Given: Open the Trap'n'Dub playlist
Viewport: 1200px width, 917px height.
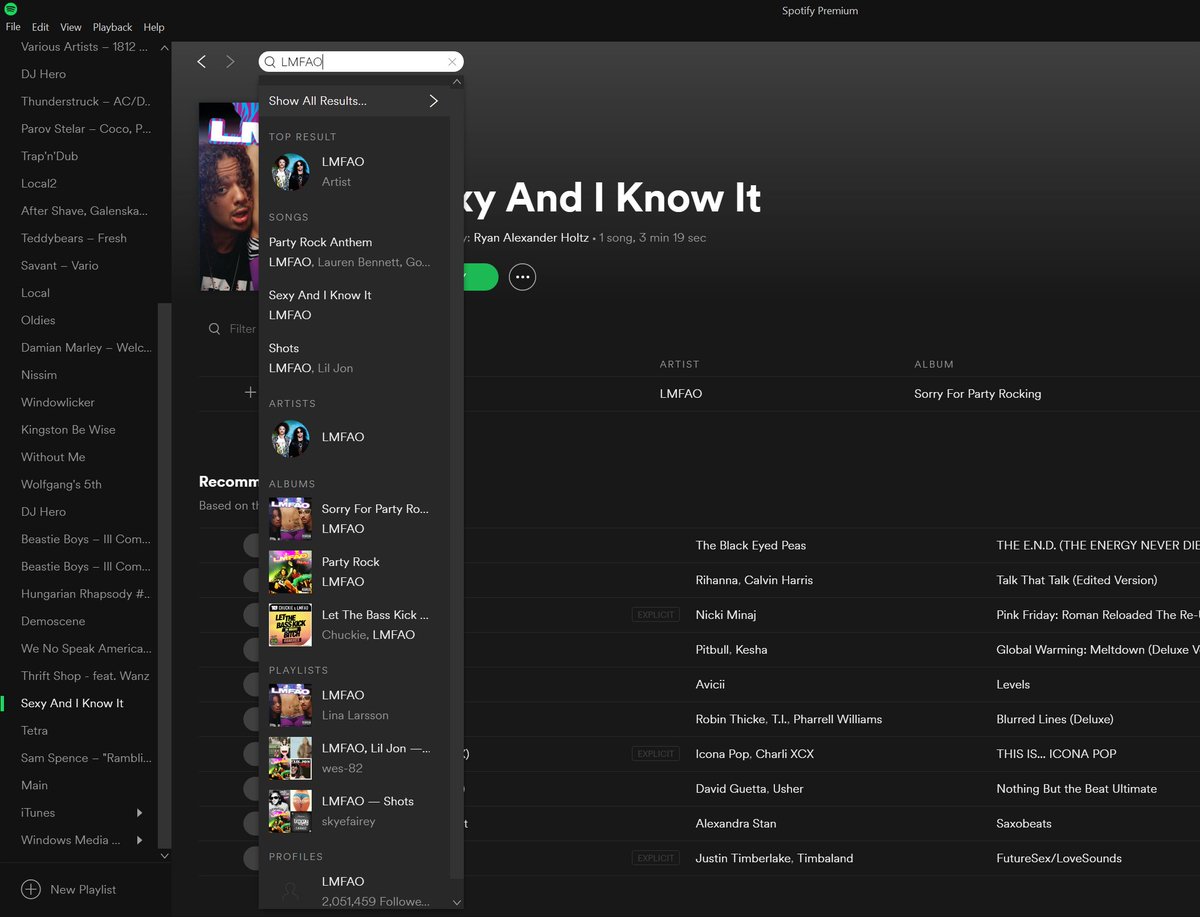Looking at the screenshot, I should [x=49, y=156].
